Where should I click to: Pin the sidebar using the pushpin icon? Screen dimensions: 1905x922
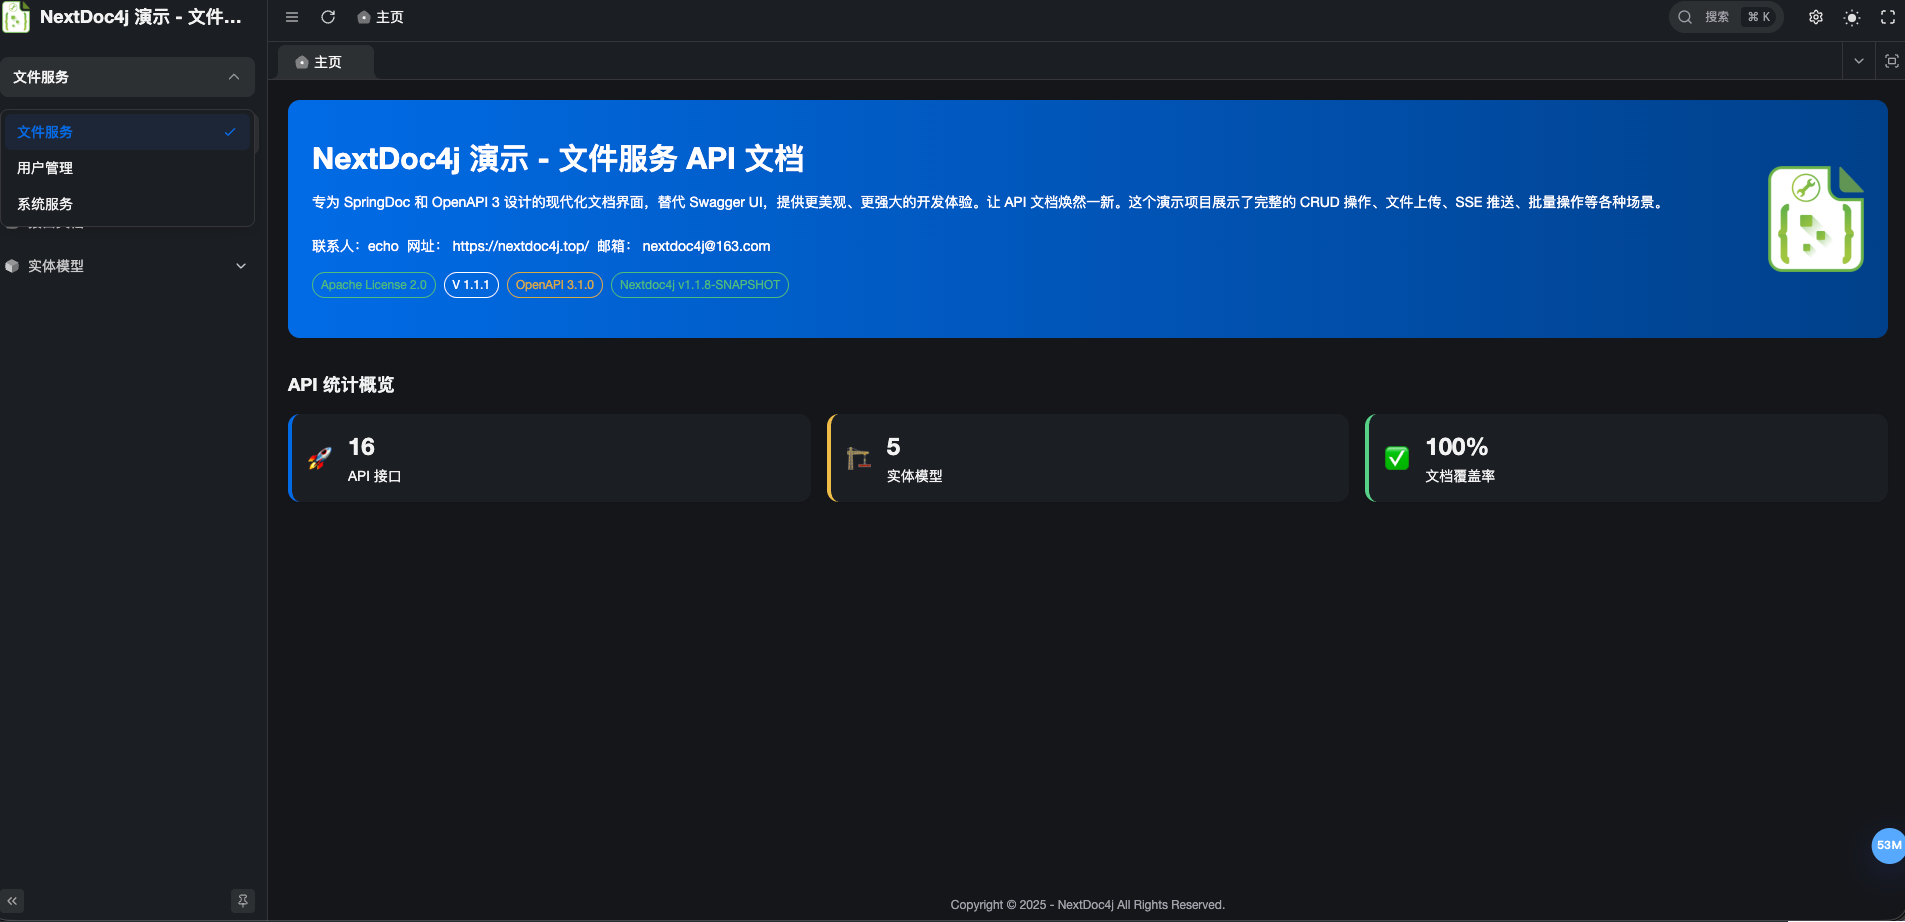[x=243, y=900]
